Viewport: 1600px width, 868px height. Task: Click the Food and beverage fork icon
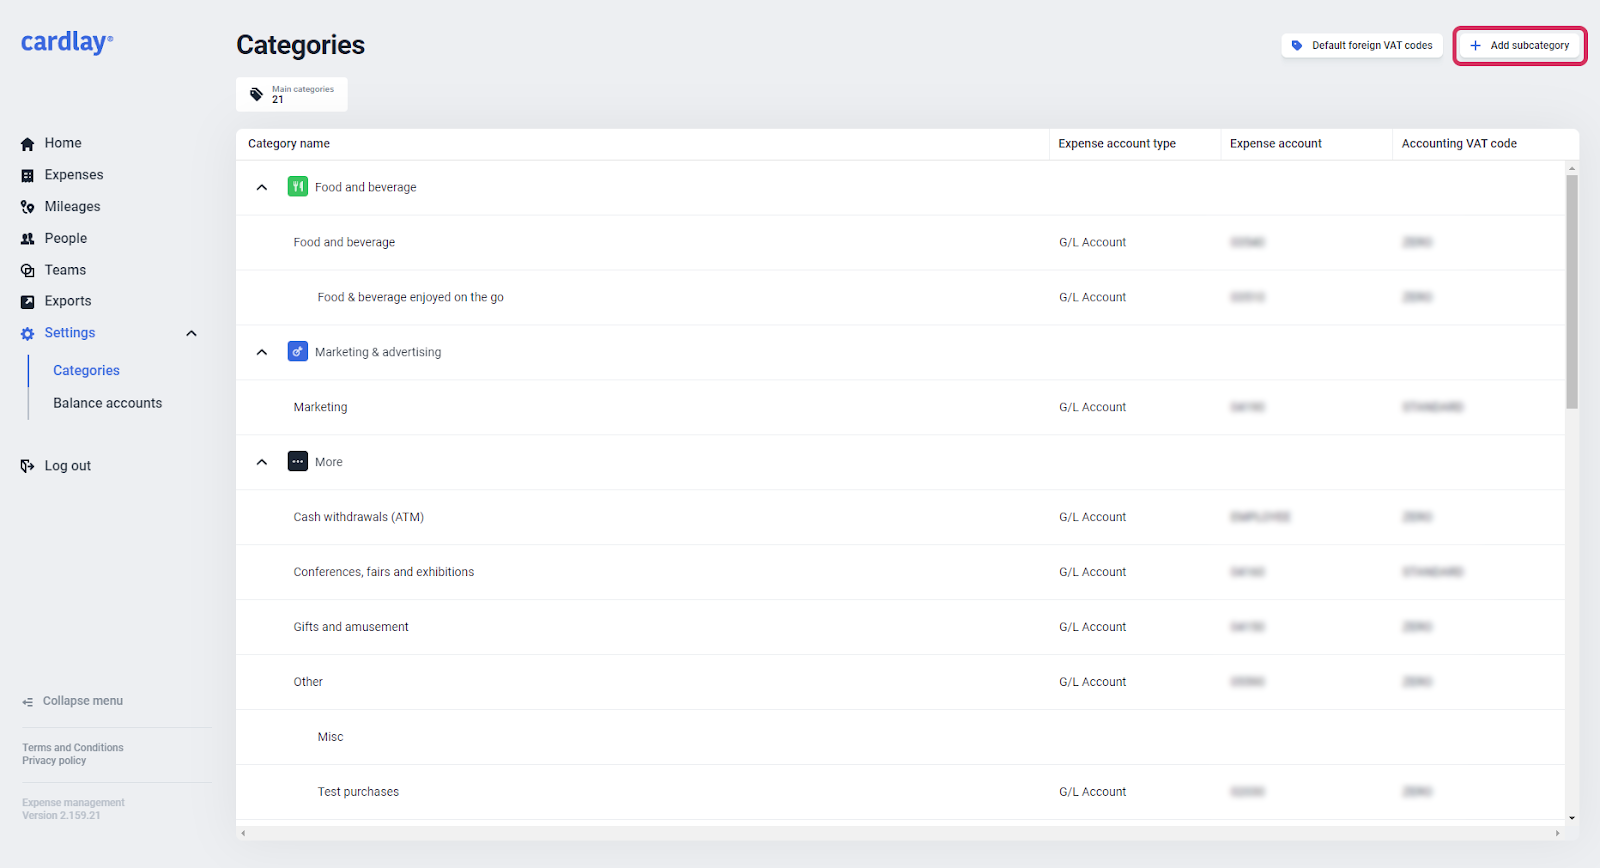click(297, 187)
